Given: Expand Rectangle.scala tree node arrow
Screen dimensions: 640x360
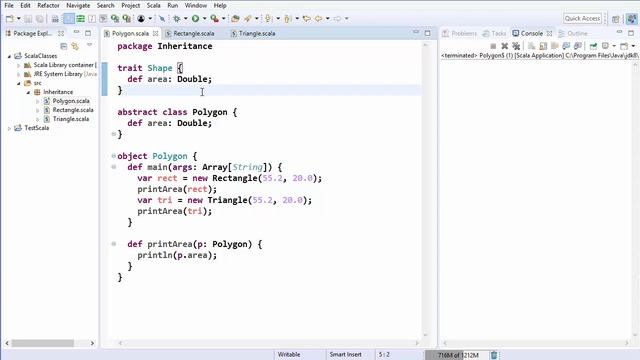Looking at the screenshot, I should click(38, 110).
